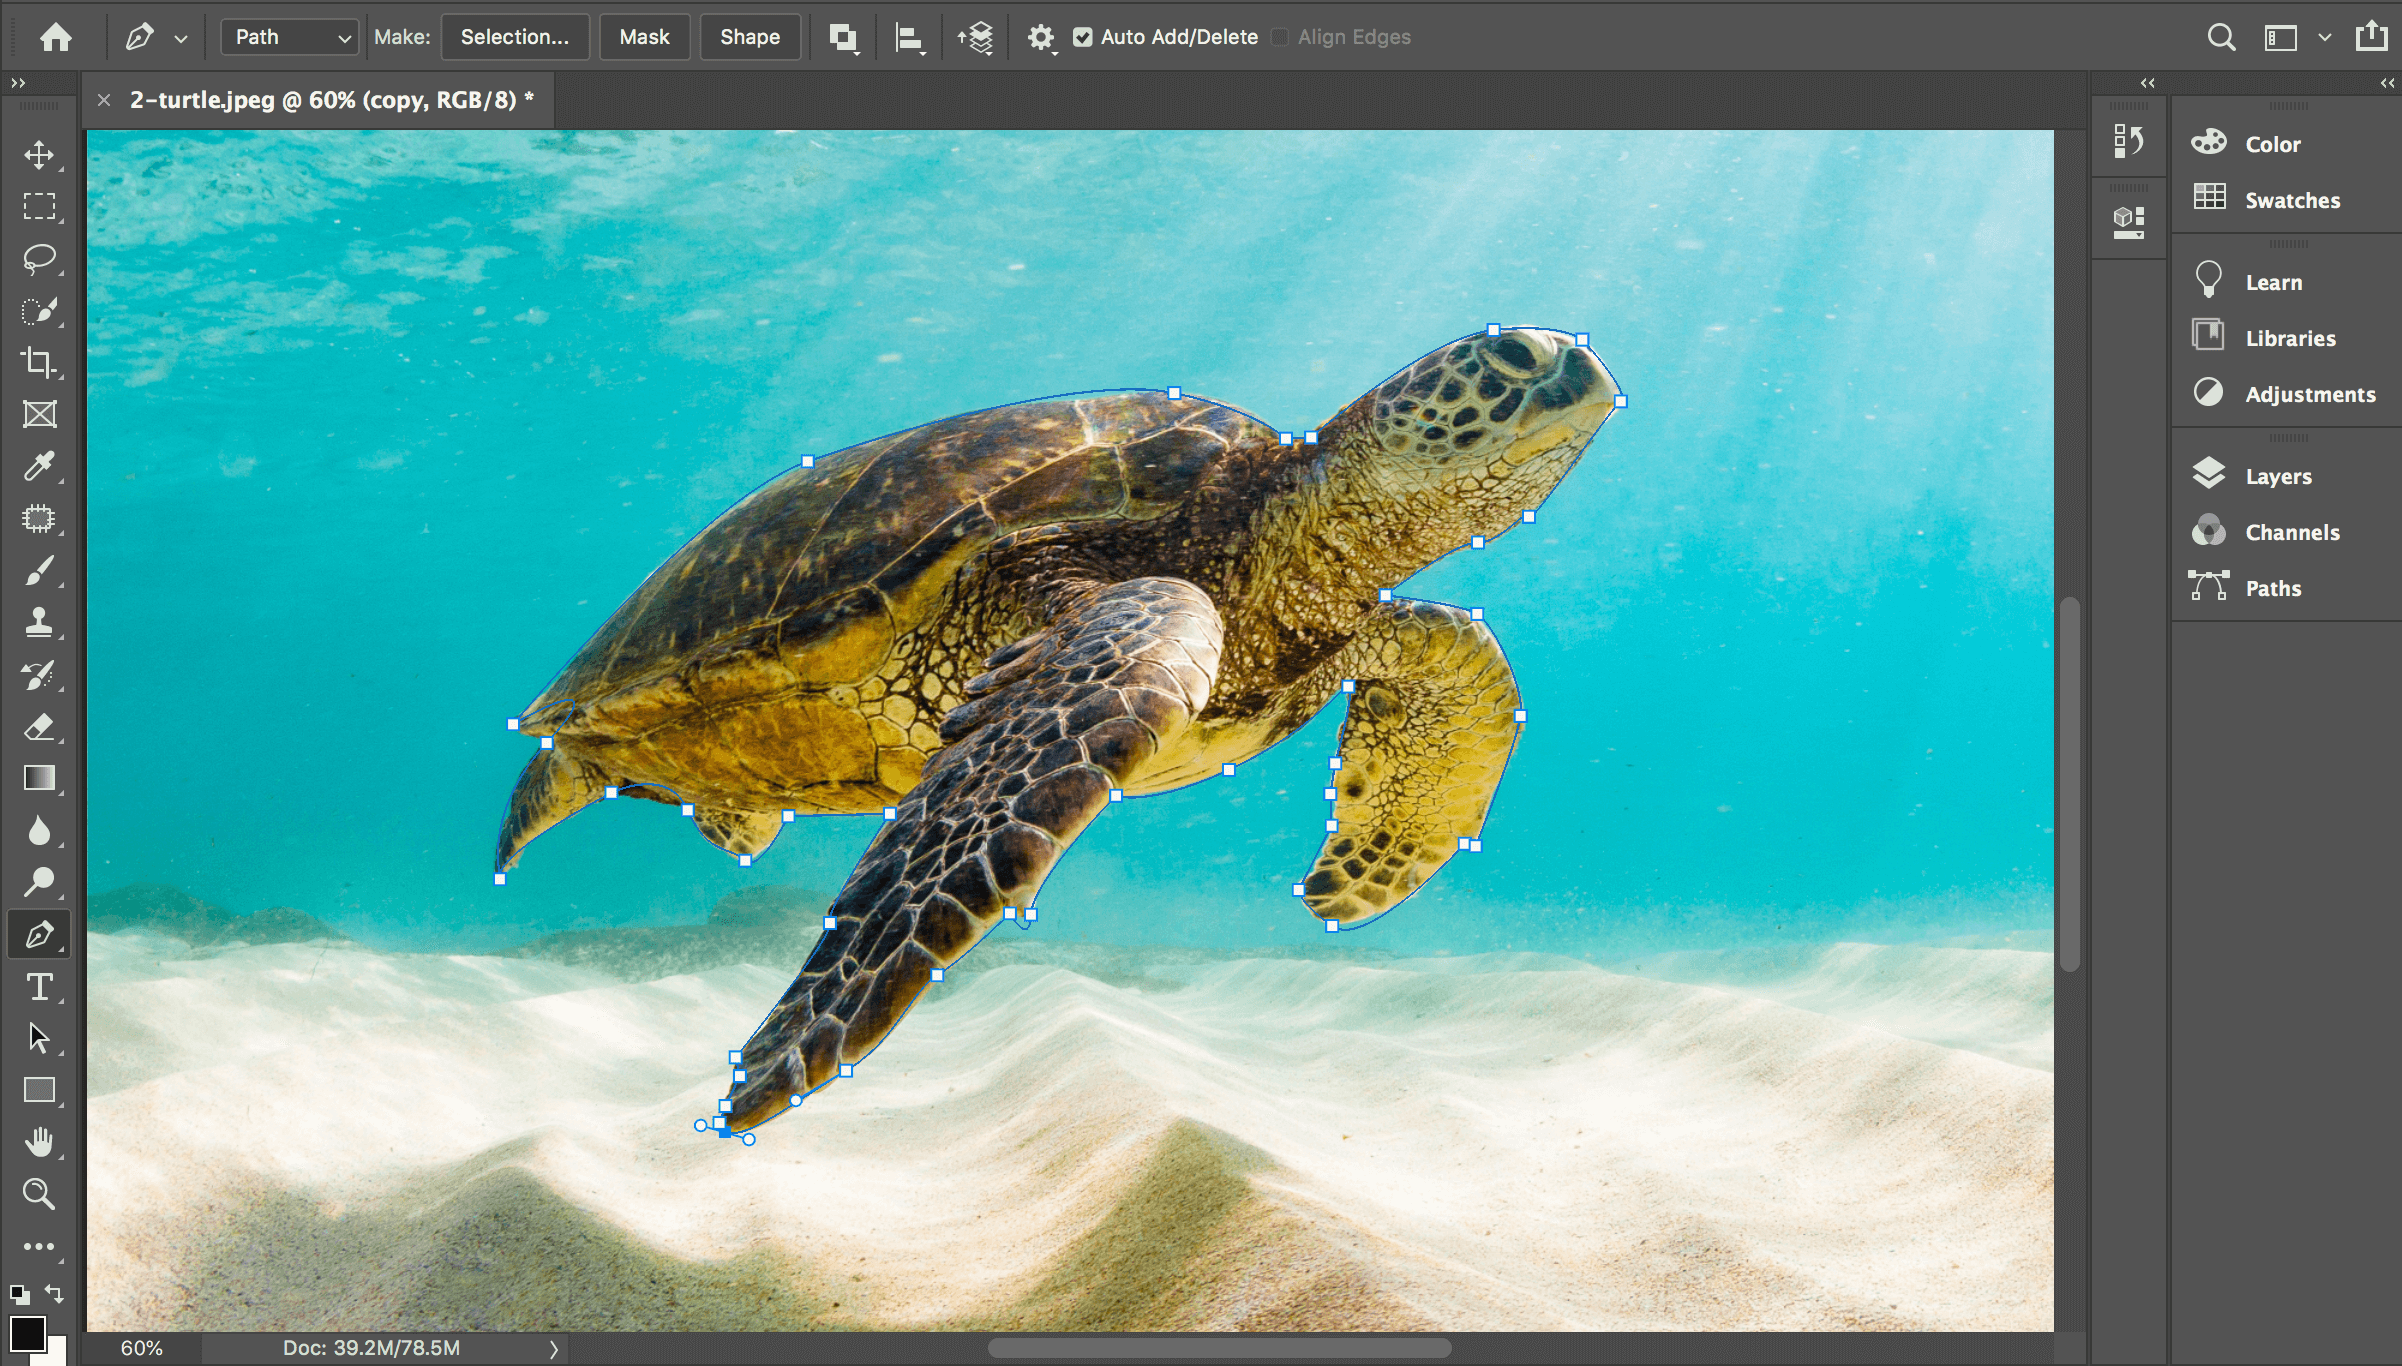This screenshot has width=2402, height=1366.
Task: Expand the tools panel double arrows
Action: tap(18, 83)
